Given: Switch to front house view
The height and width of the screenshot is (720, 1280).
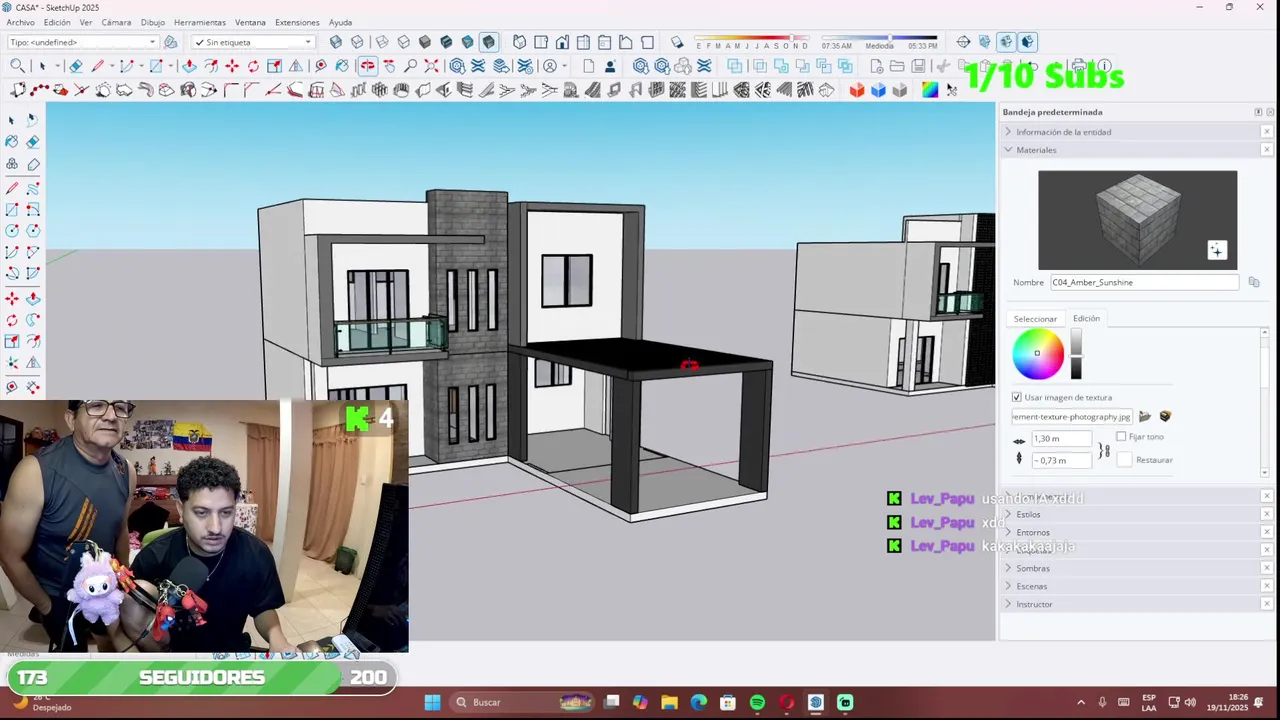Looking at the screenshot, I should [562, 42].
